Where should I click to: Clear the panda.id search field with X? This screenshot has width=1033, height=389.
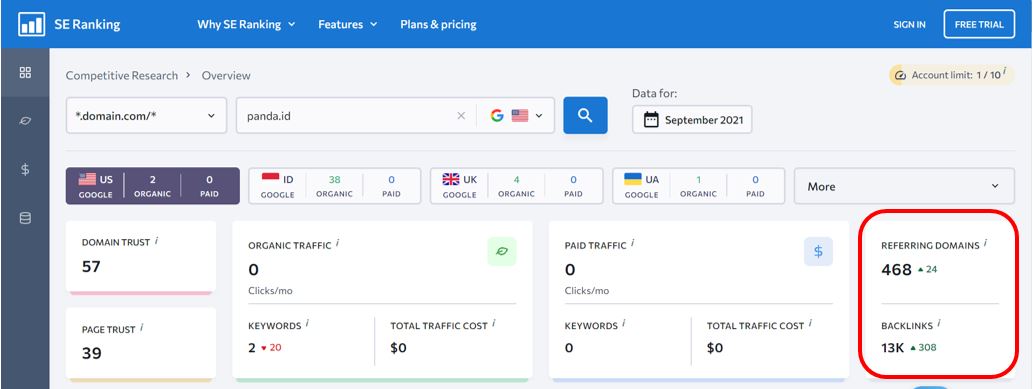coord(461,116)
